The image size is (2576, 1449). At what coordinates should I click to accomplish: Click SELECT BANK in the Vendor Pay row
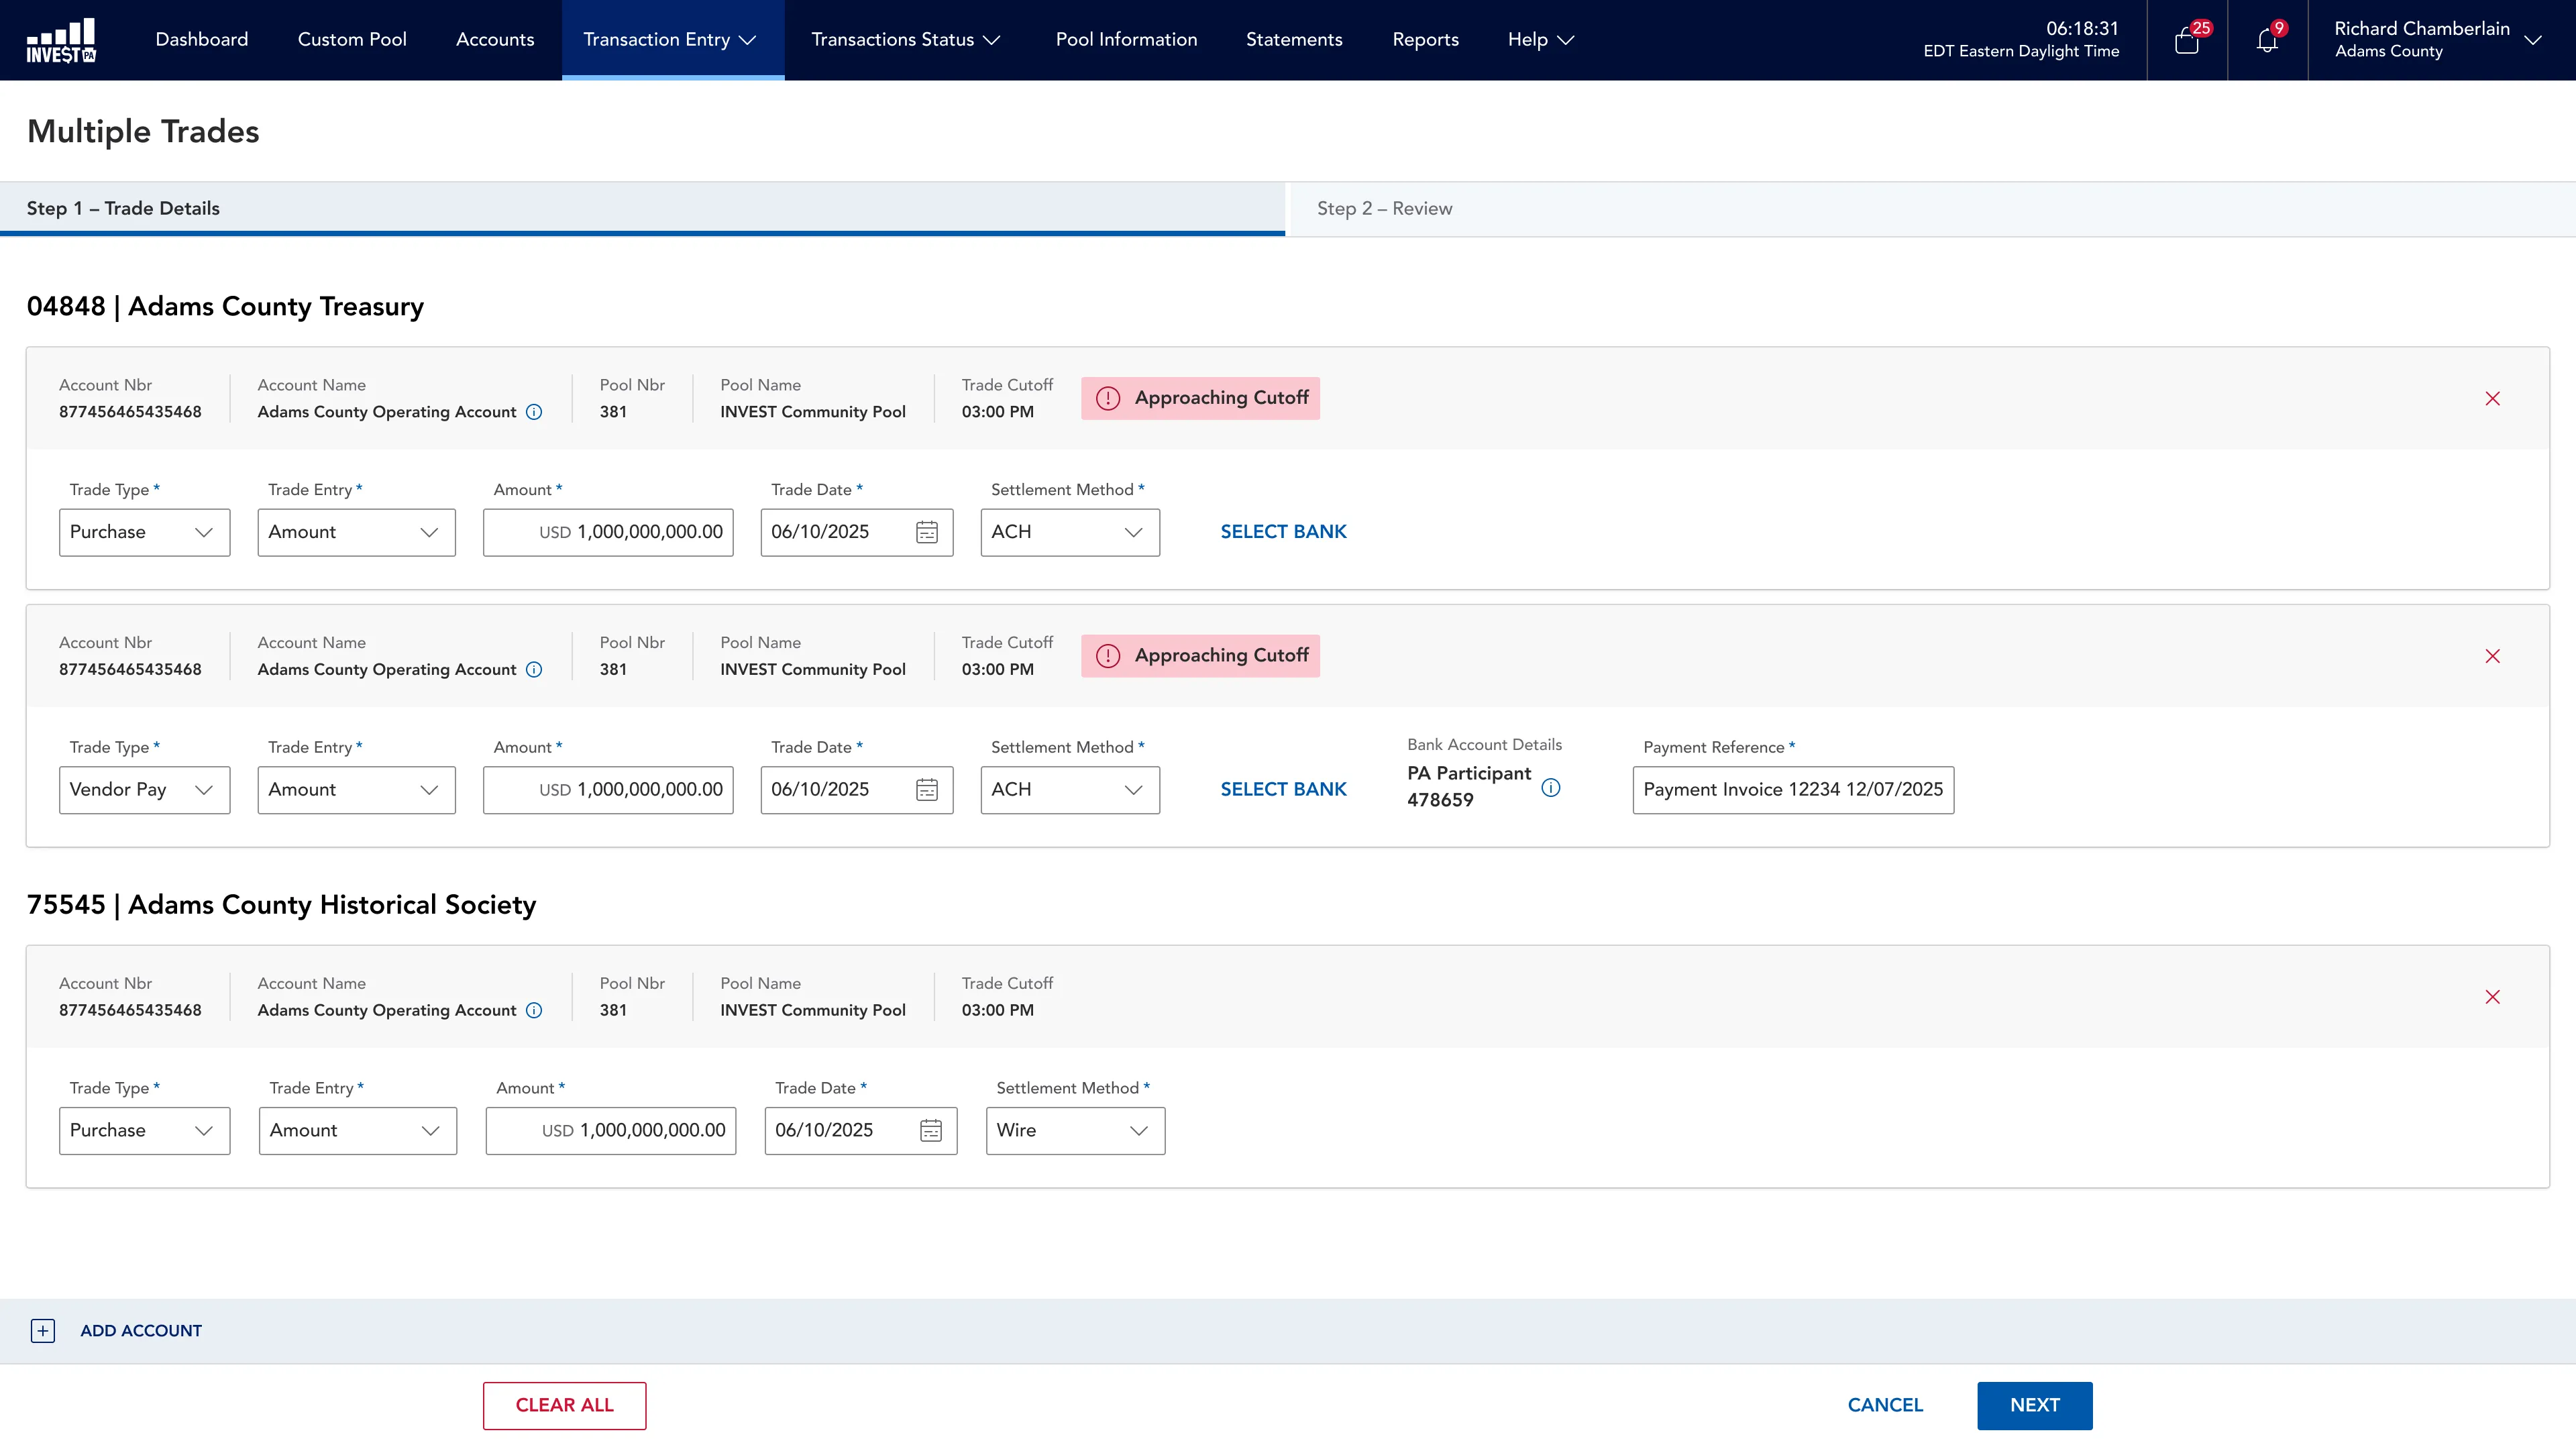click(1283, 790)
